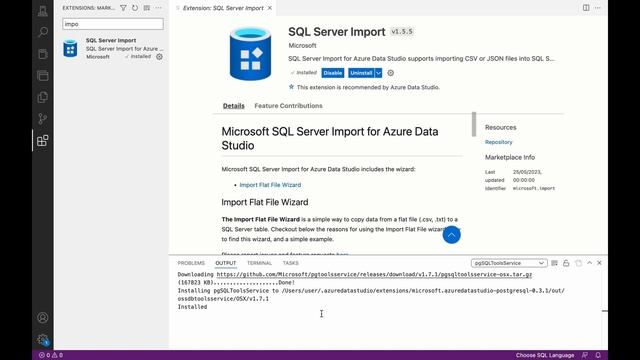
Task: Click the 'Marketplace Info' heading
Action: tap(510, 157)
